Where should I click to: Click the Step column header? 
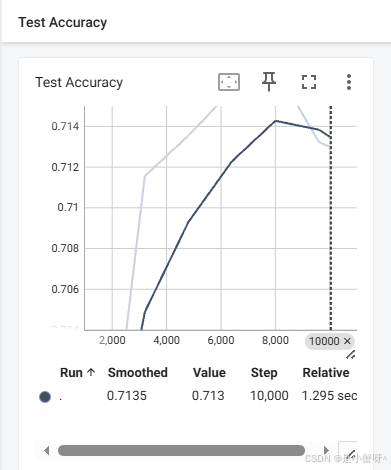pos(264,373)
